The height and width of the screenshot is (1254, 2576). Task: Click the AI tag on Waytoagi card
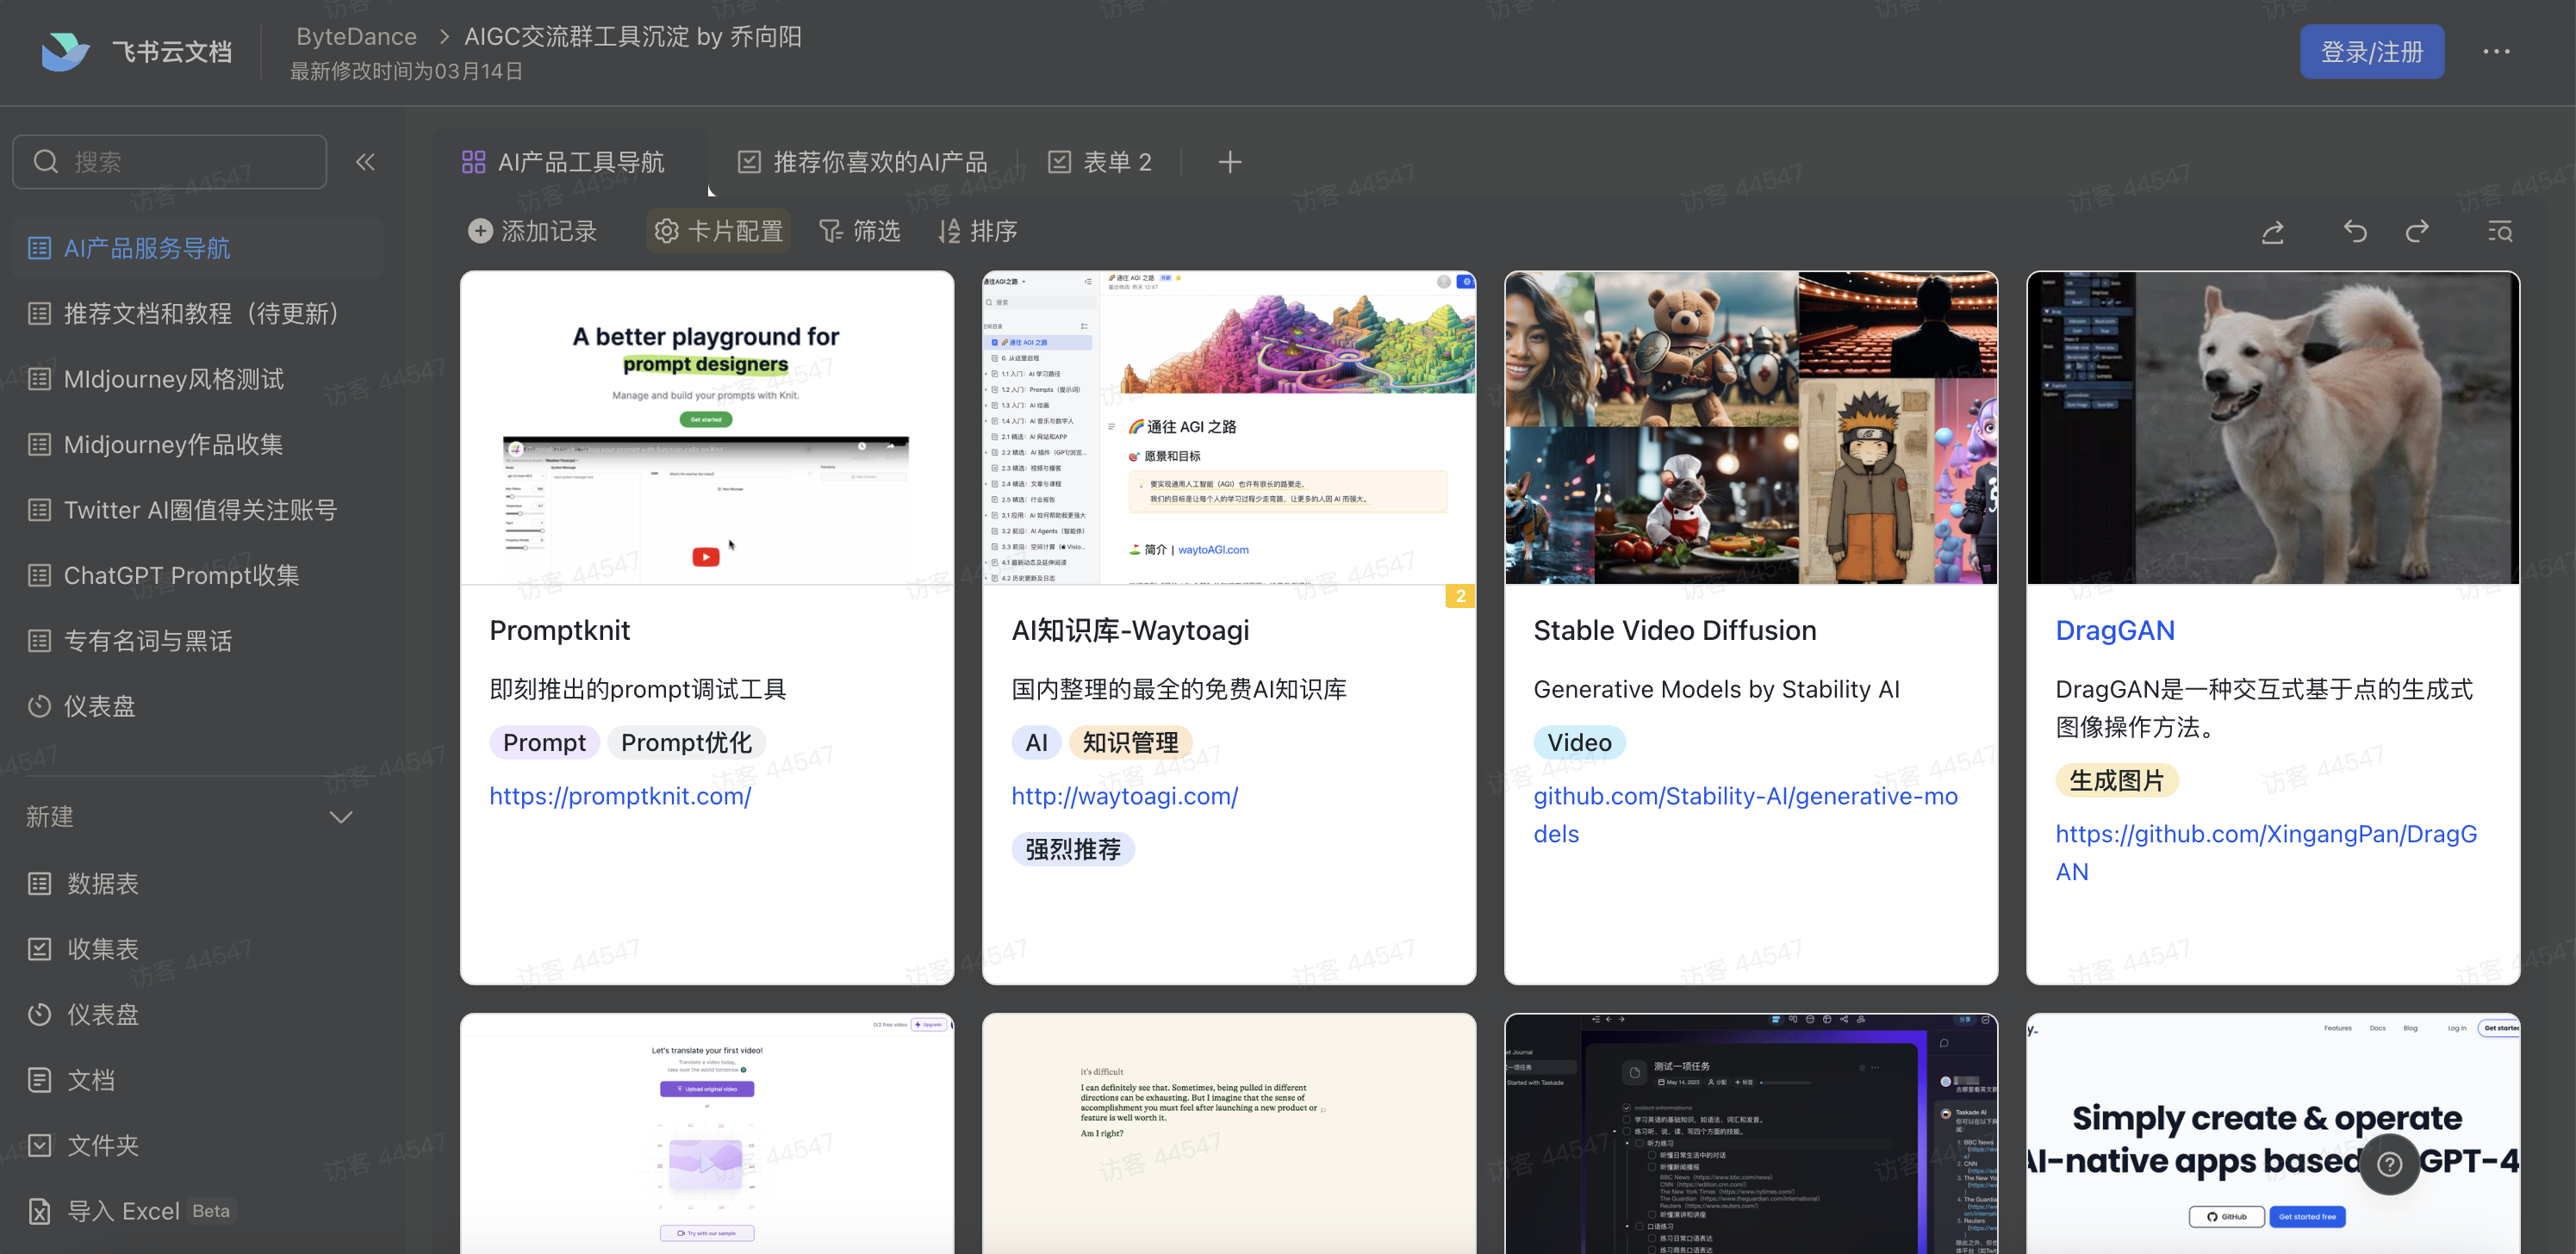[1036, 743]
